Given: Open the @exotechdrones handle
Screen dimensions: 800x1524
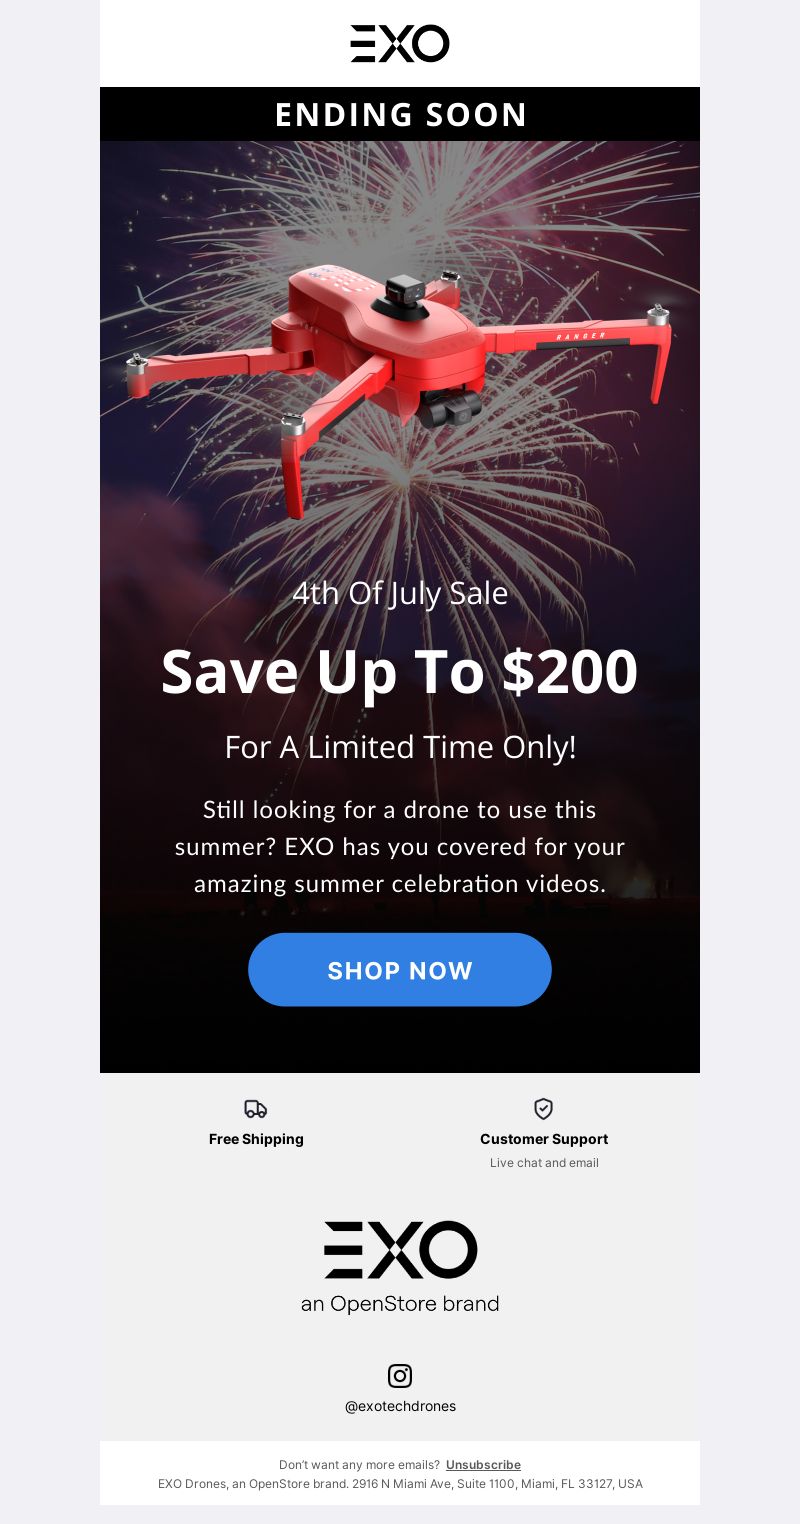Looking at the screenshot, I should click(x=400, y=1406).
